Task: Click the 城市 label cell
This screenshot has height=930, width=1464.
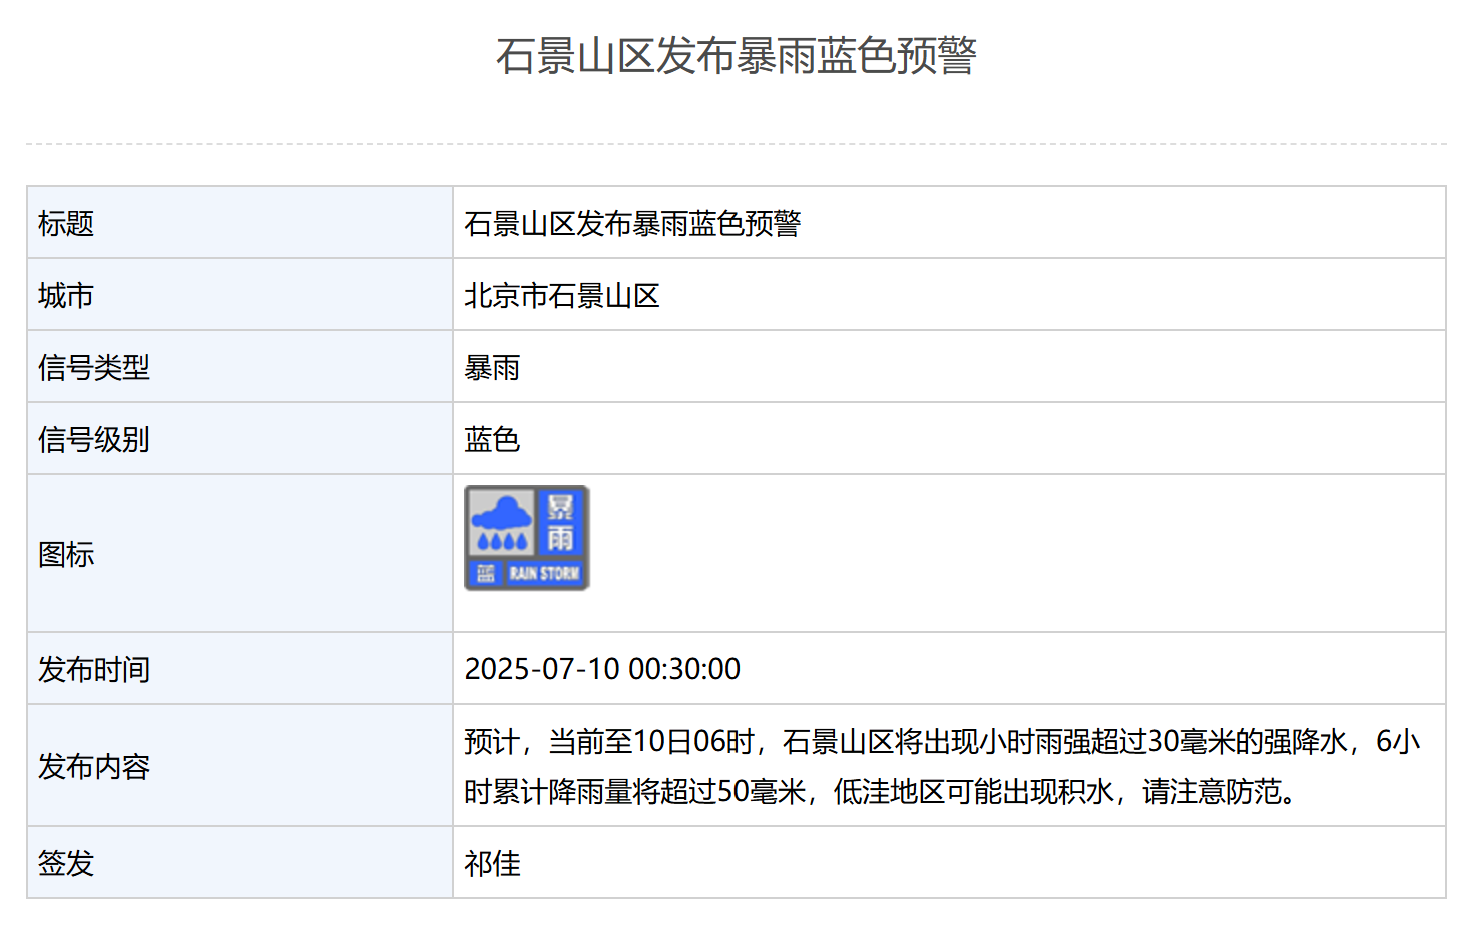Action: click(240, 295)
